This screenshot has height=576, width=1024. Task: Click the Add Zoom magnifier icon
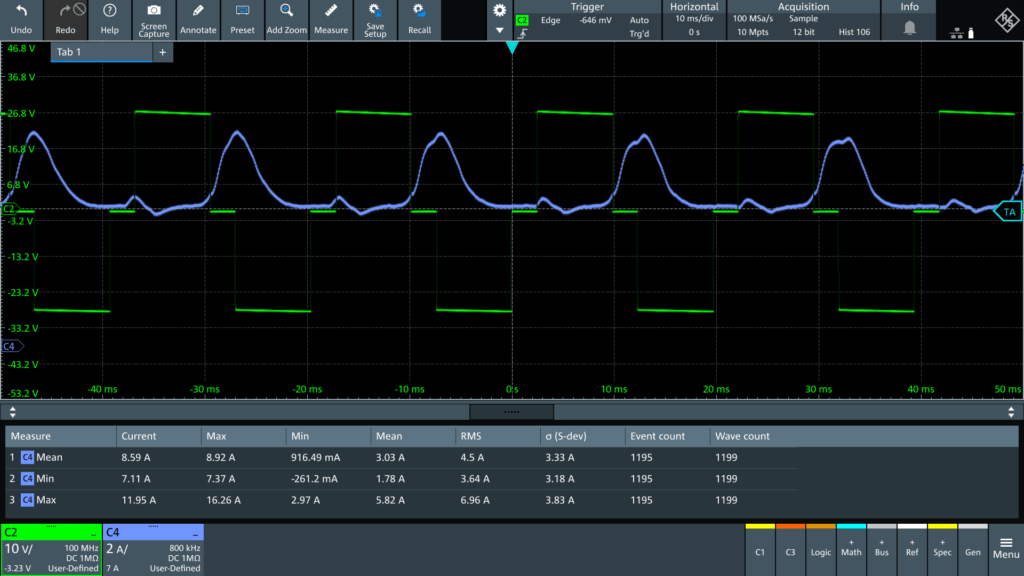point(287,10)
